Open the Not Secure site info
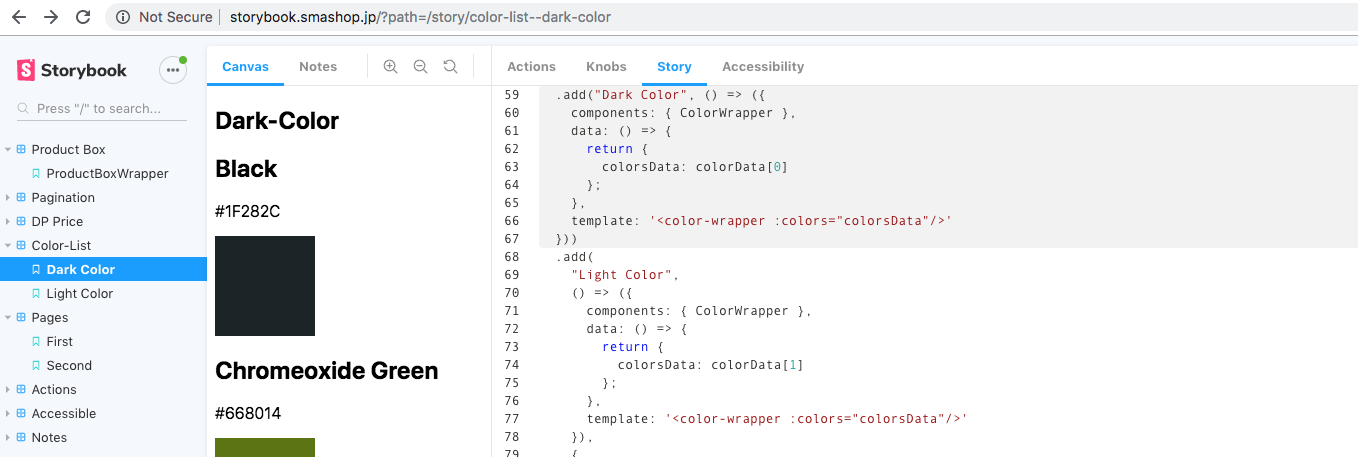Viewport: 1358px width, 457px height. [164, 17]
